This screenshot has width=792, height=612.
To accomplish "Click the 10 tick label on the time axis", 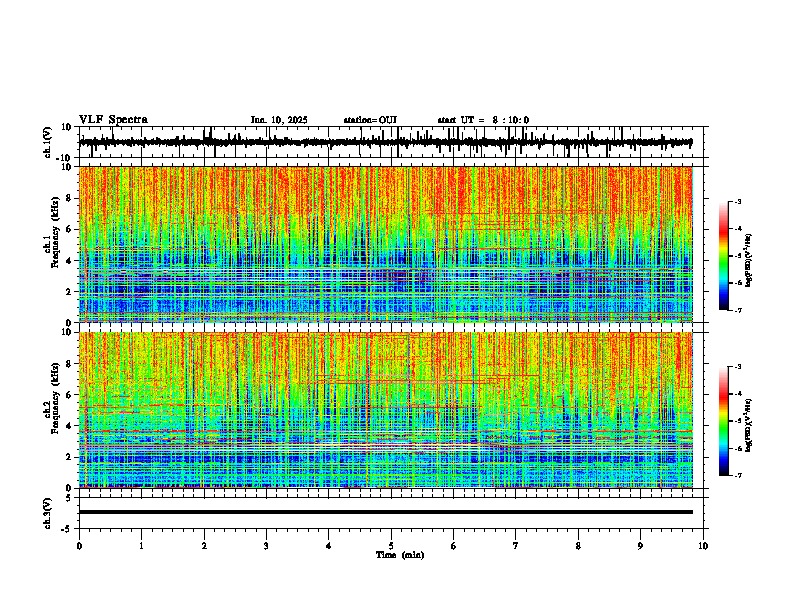I will pyautogui.click(x=703, y=546).
